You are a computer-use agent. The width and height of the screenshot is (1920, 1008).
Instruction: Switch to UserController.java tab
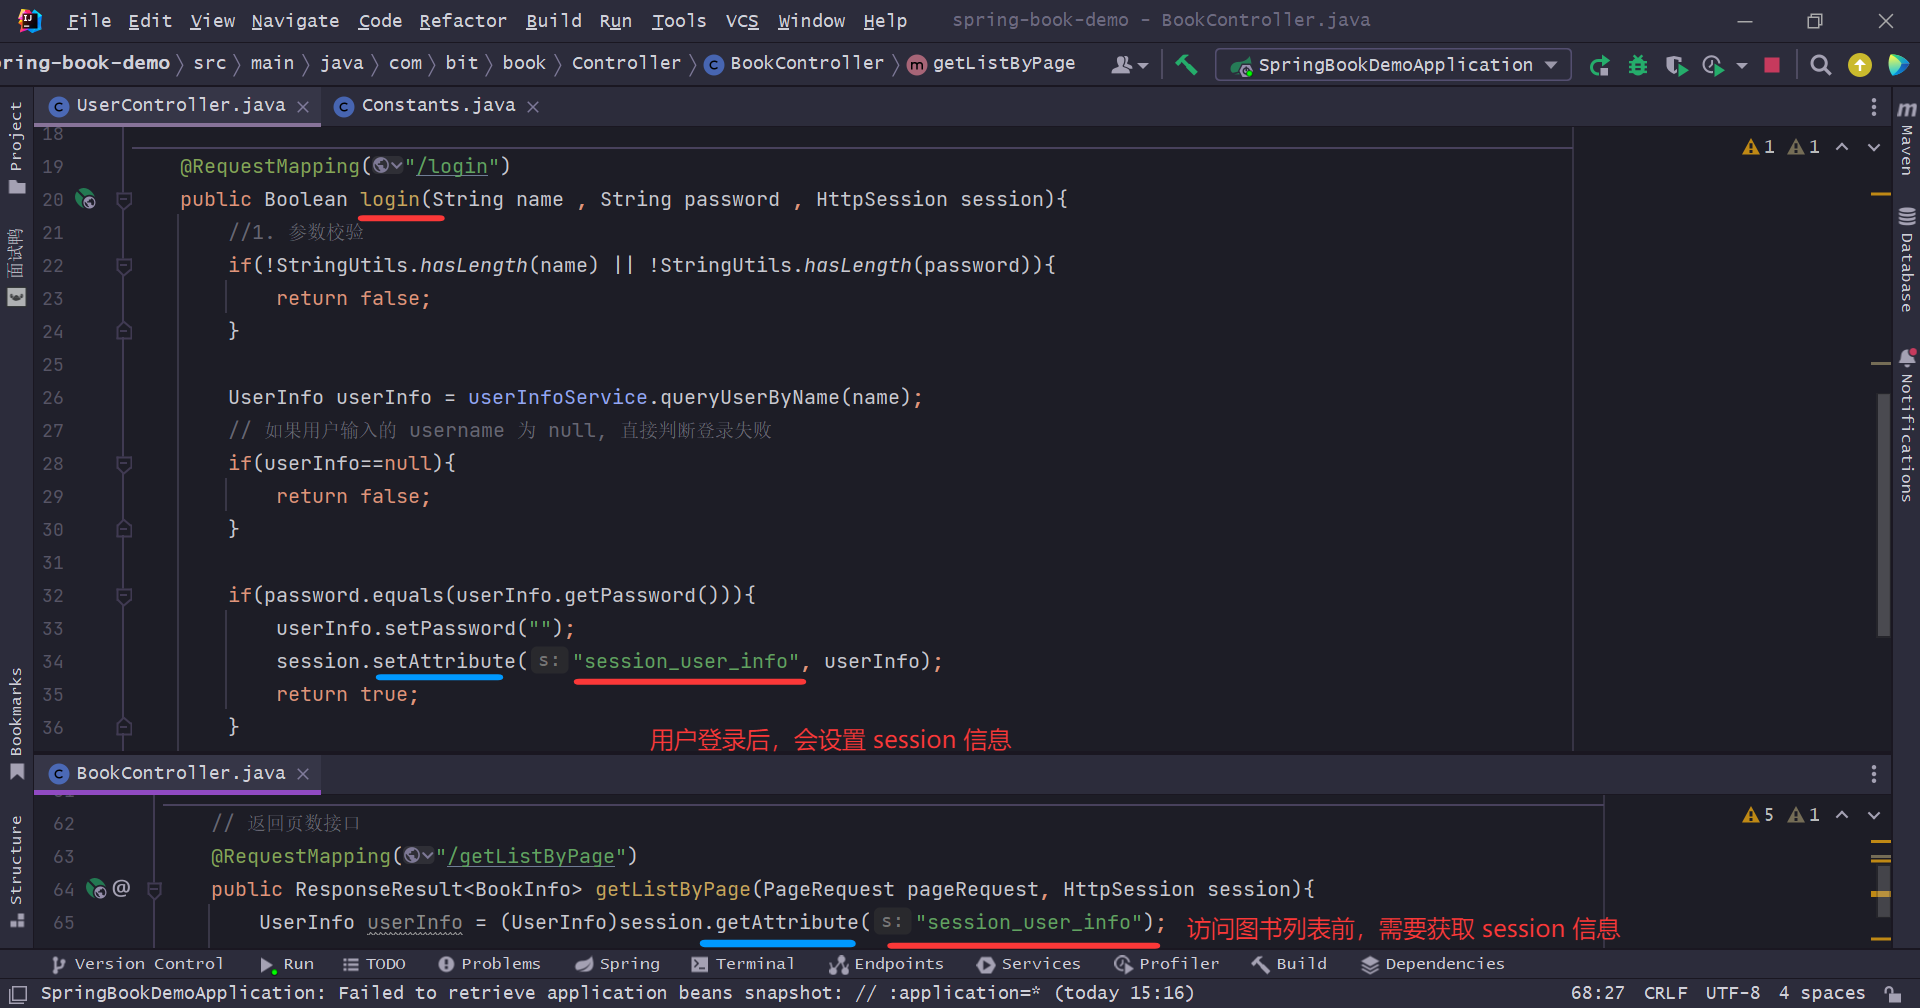[180, 105]
